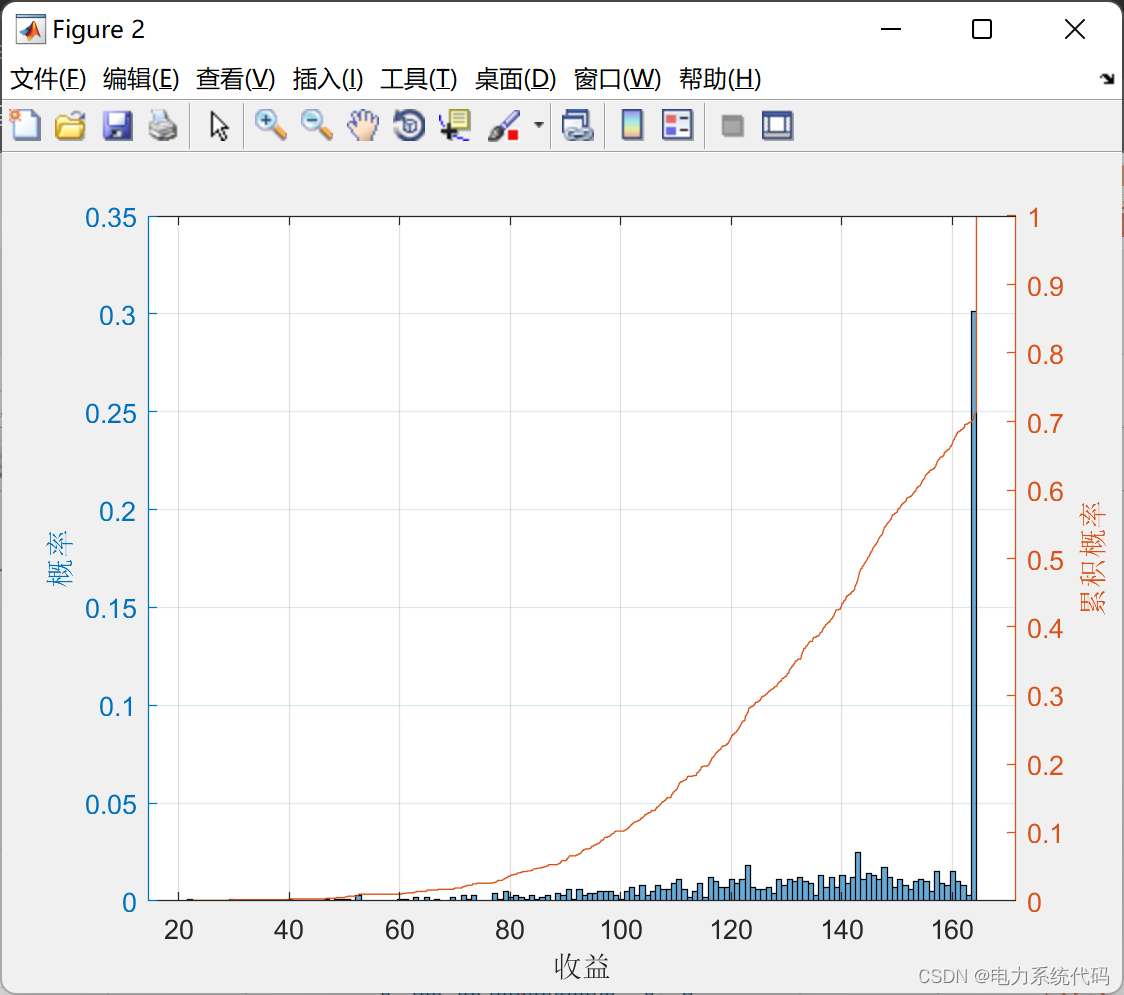Click the New Figure toolbar icon

(x=25, y=125)
